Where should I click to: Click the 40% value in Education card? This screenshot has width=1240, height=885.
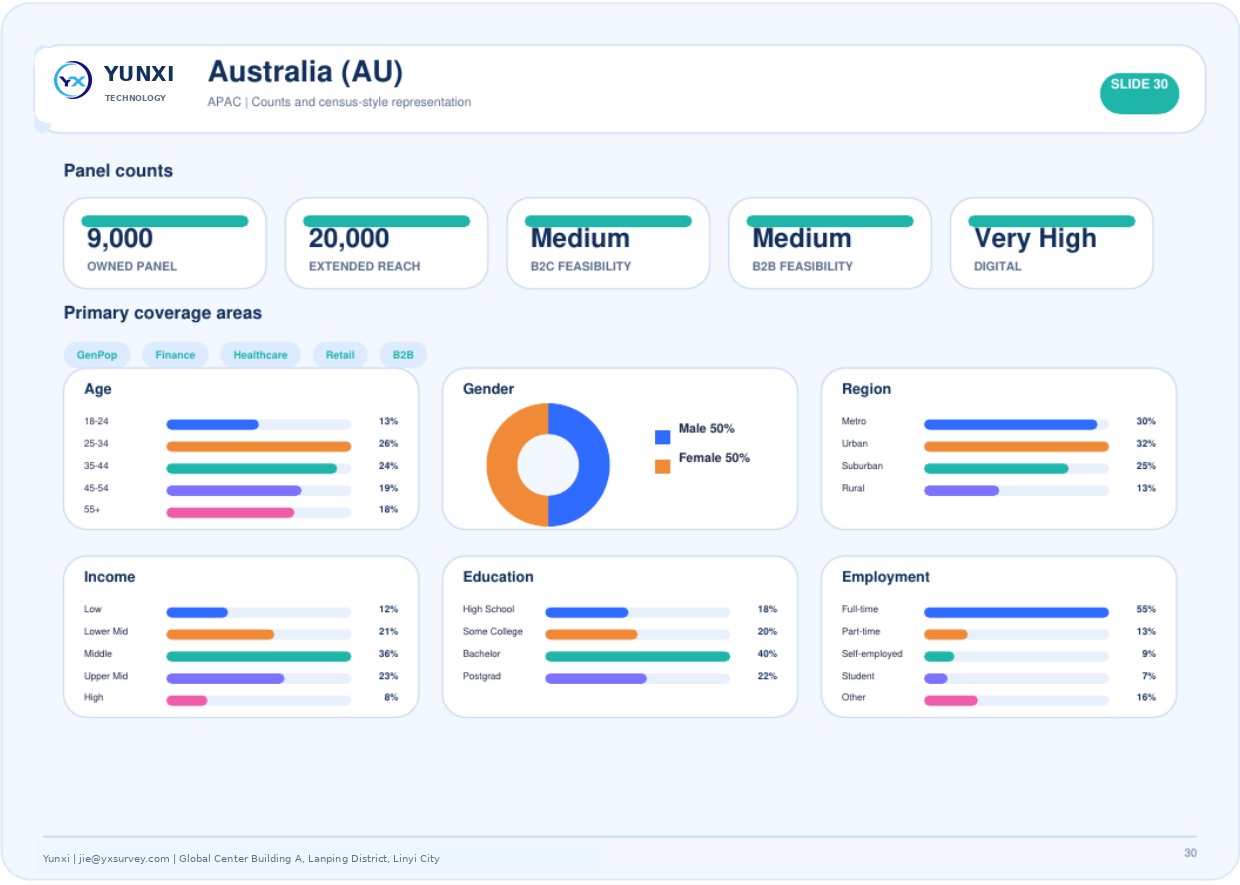(767, 654)
